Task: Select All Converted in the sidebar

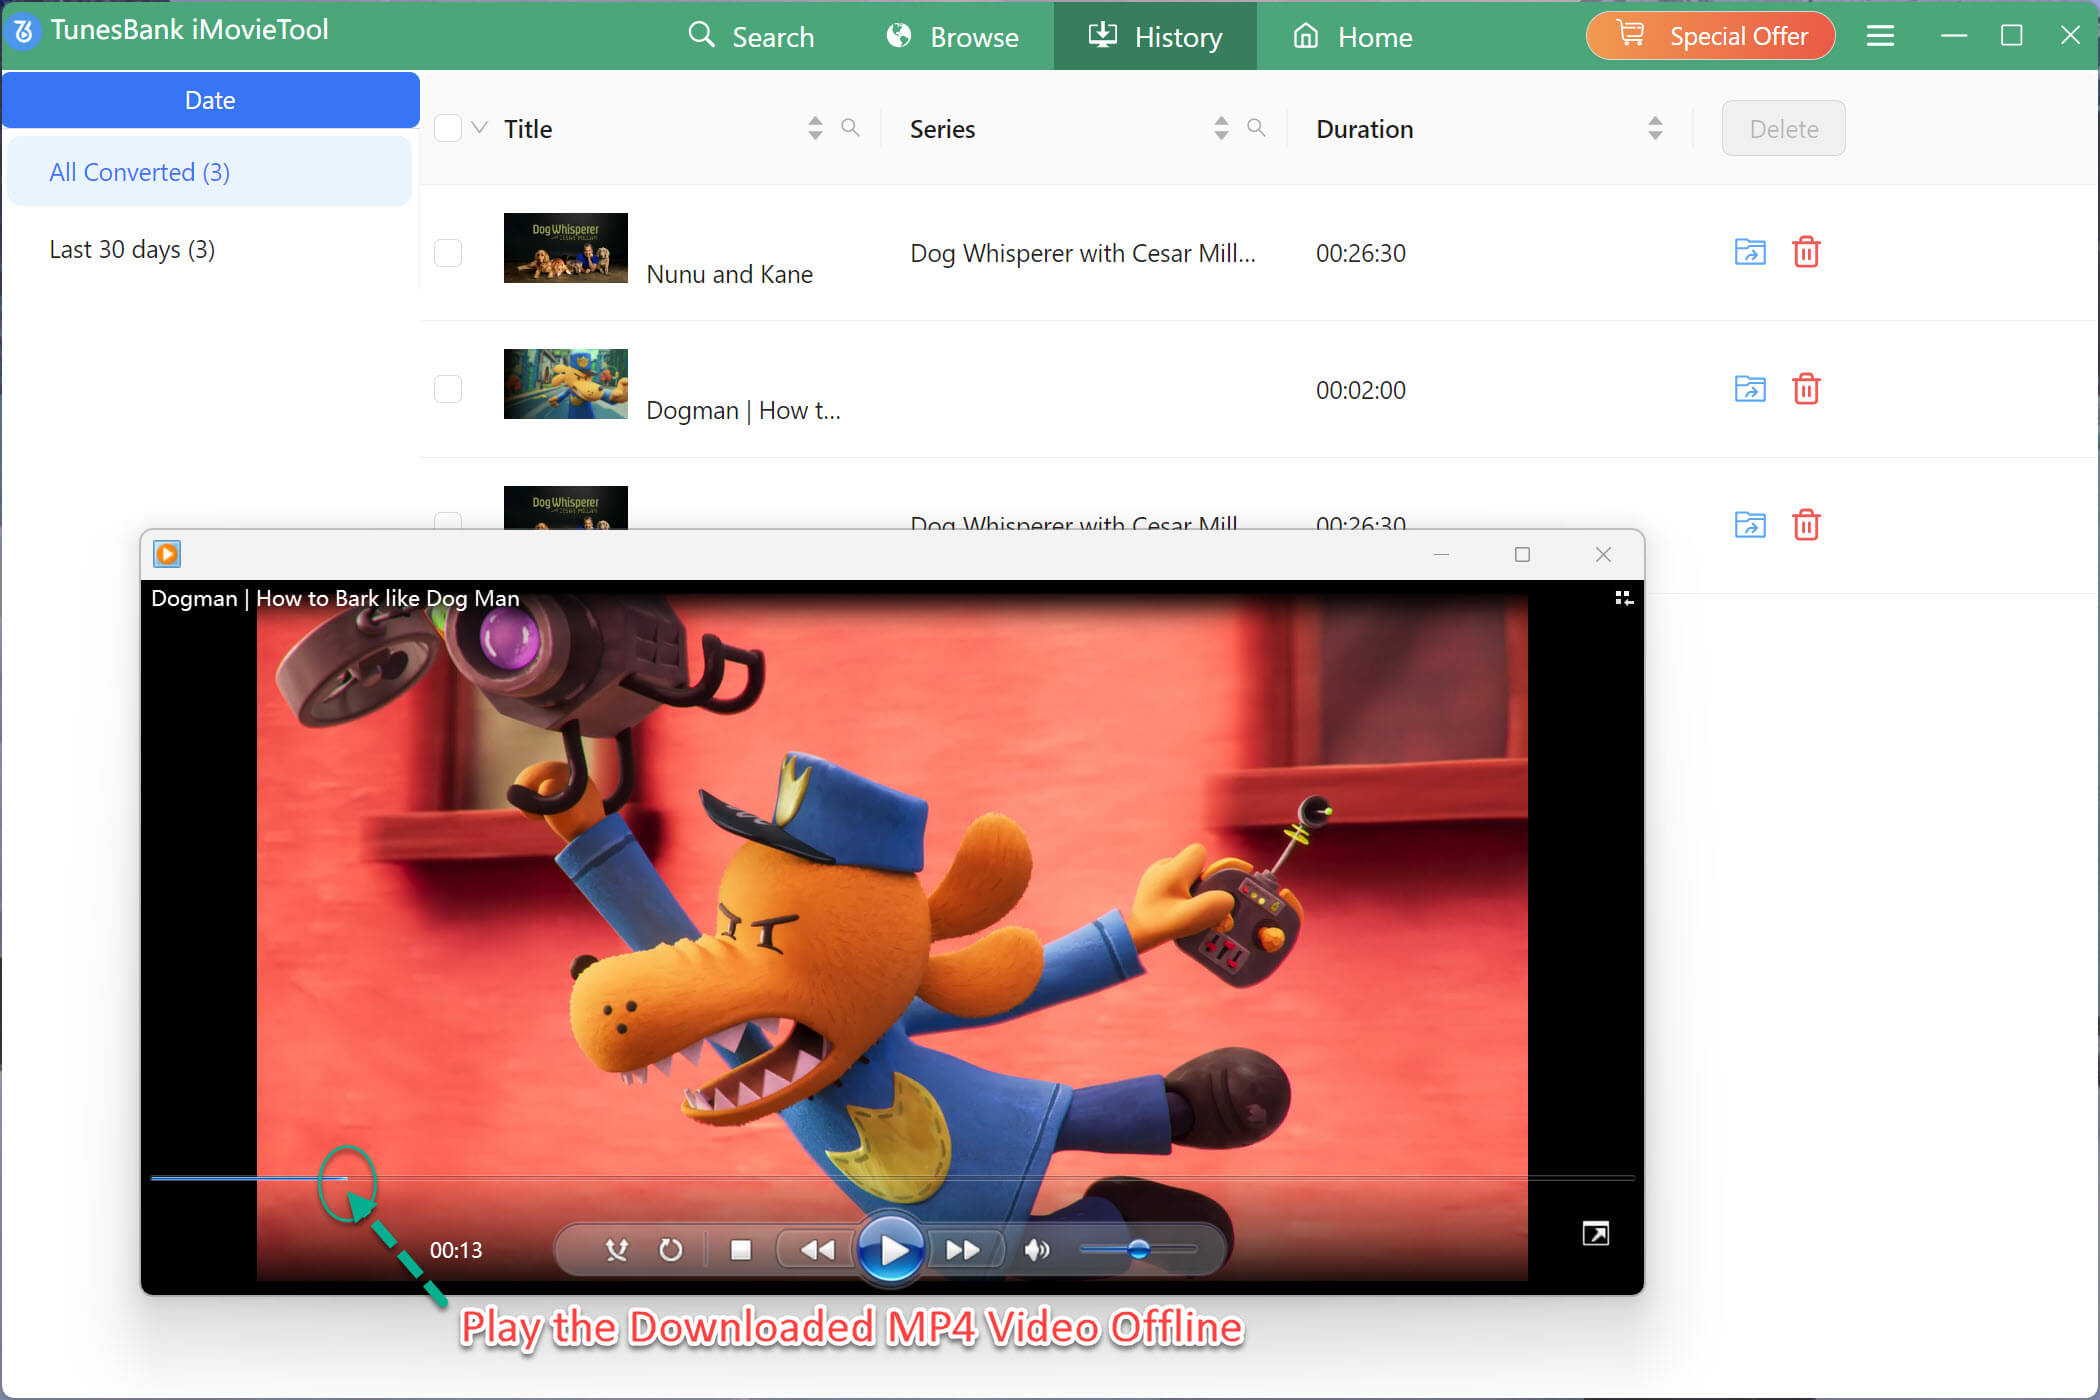Action: pyautogui.click(x=139, y=171)
